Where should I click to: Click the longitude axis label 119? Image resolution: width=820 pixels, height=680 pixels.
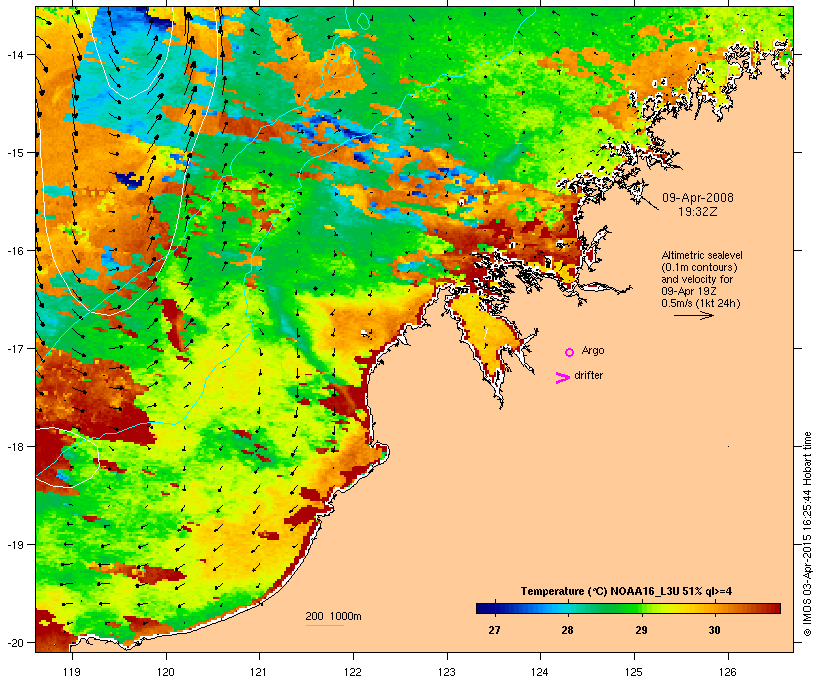[x=72, y=672]
